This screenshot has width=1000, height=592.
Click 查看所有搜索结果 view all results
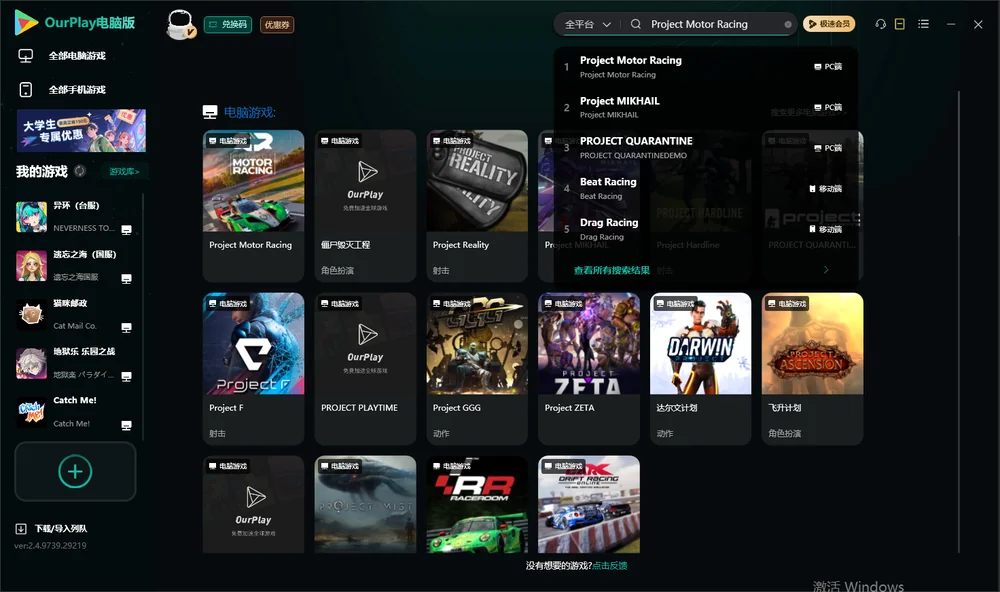coord(612,270)
